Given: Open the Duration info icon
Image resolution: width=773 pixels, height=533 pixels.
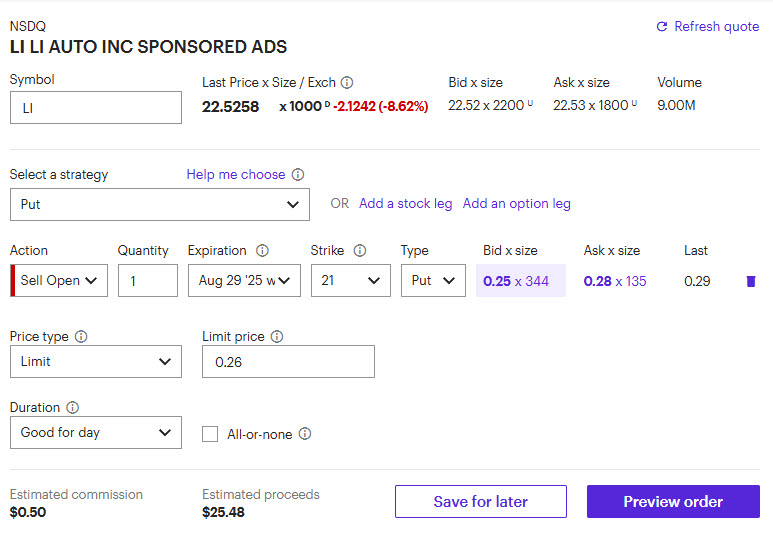Looking at the screenshot, I should tap(73, 408).
